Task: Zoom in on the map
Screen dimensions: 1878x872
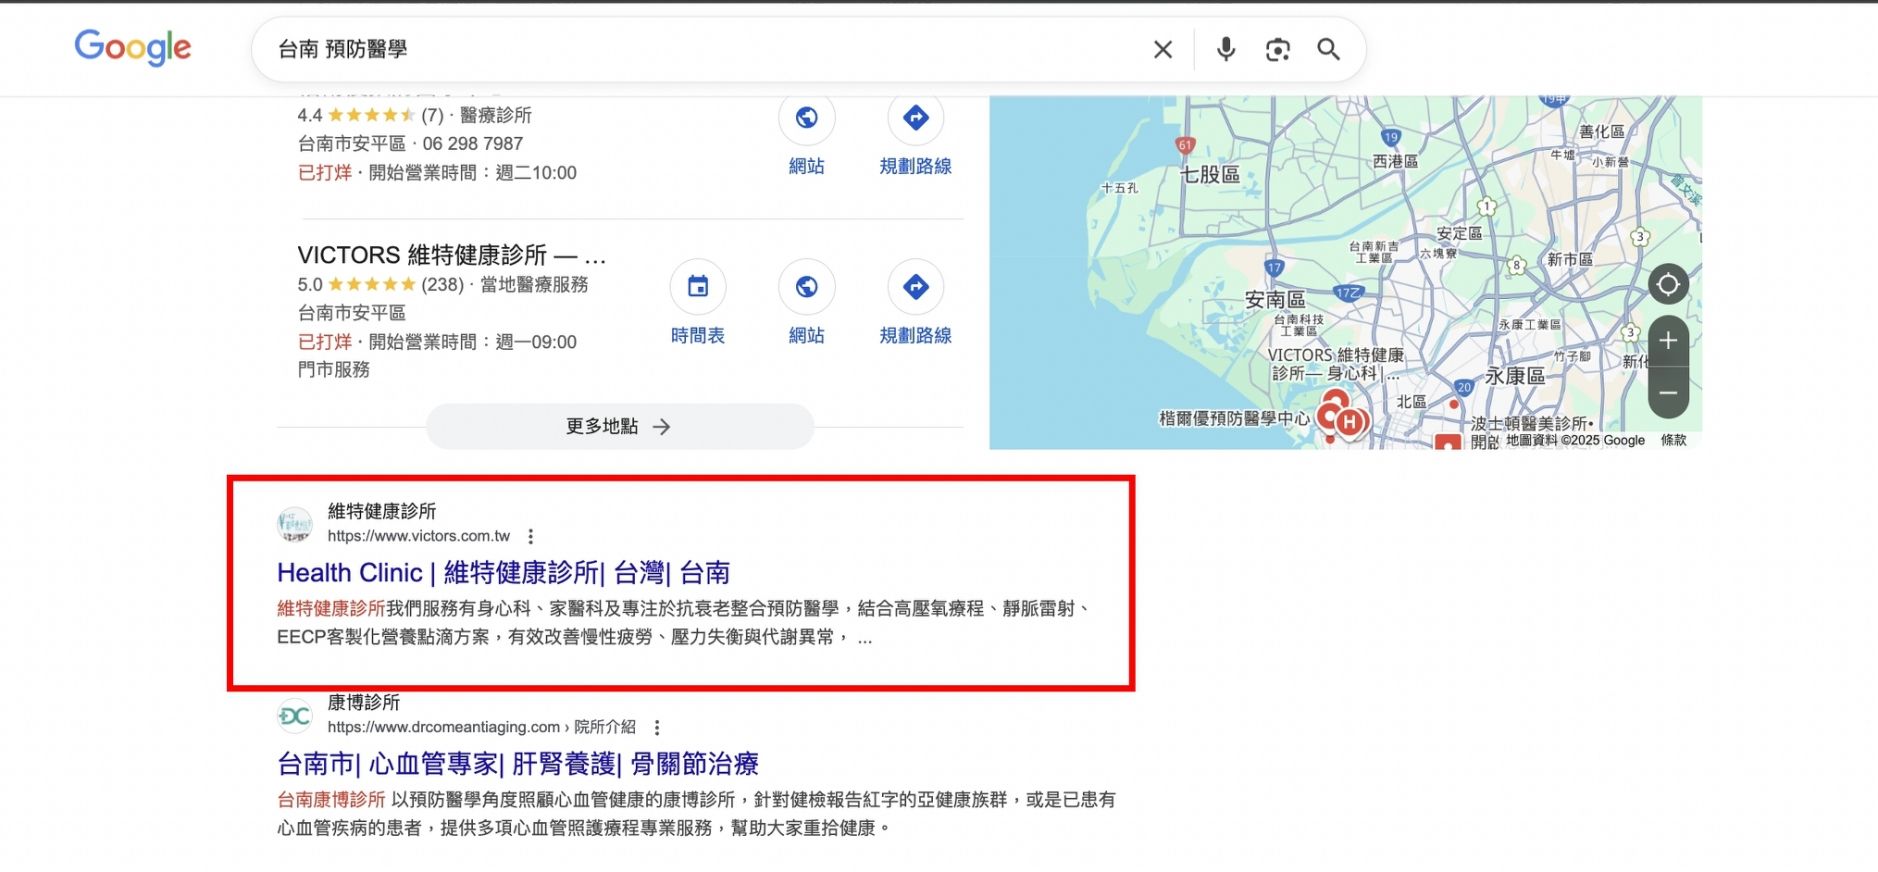Action: tap(1668, 341)
